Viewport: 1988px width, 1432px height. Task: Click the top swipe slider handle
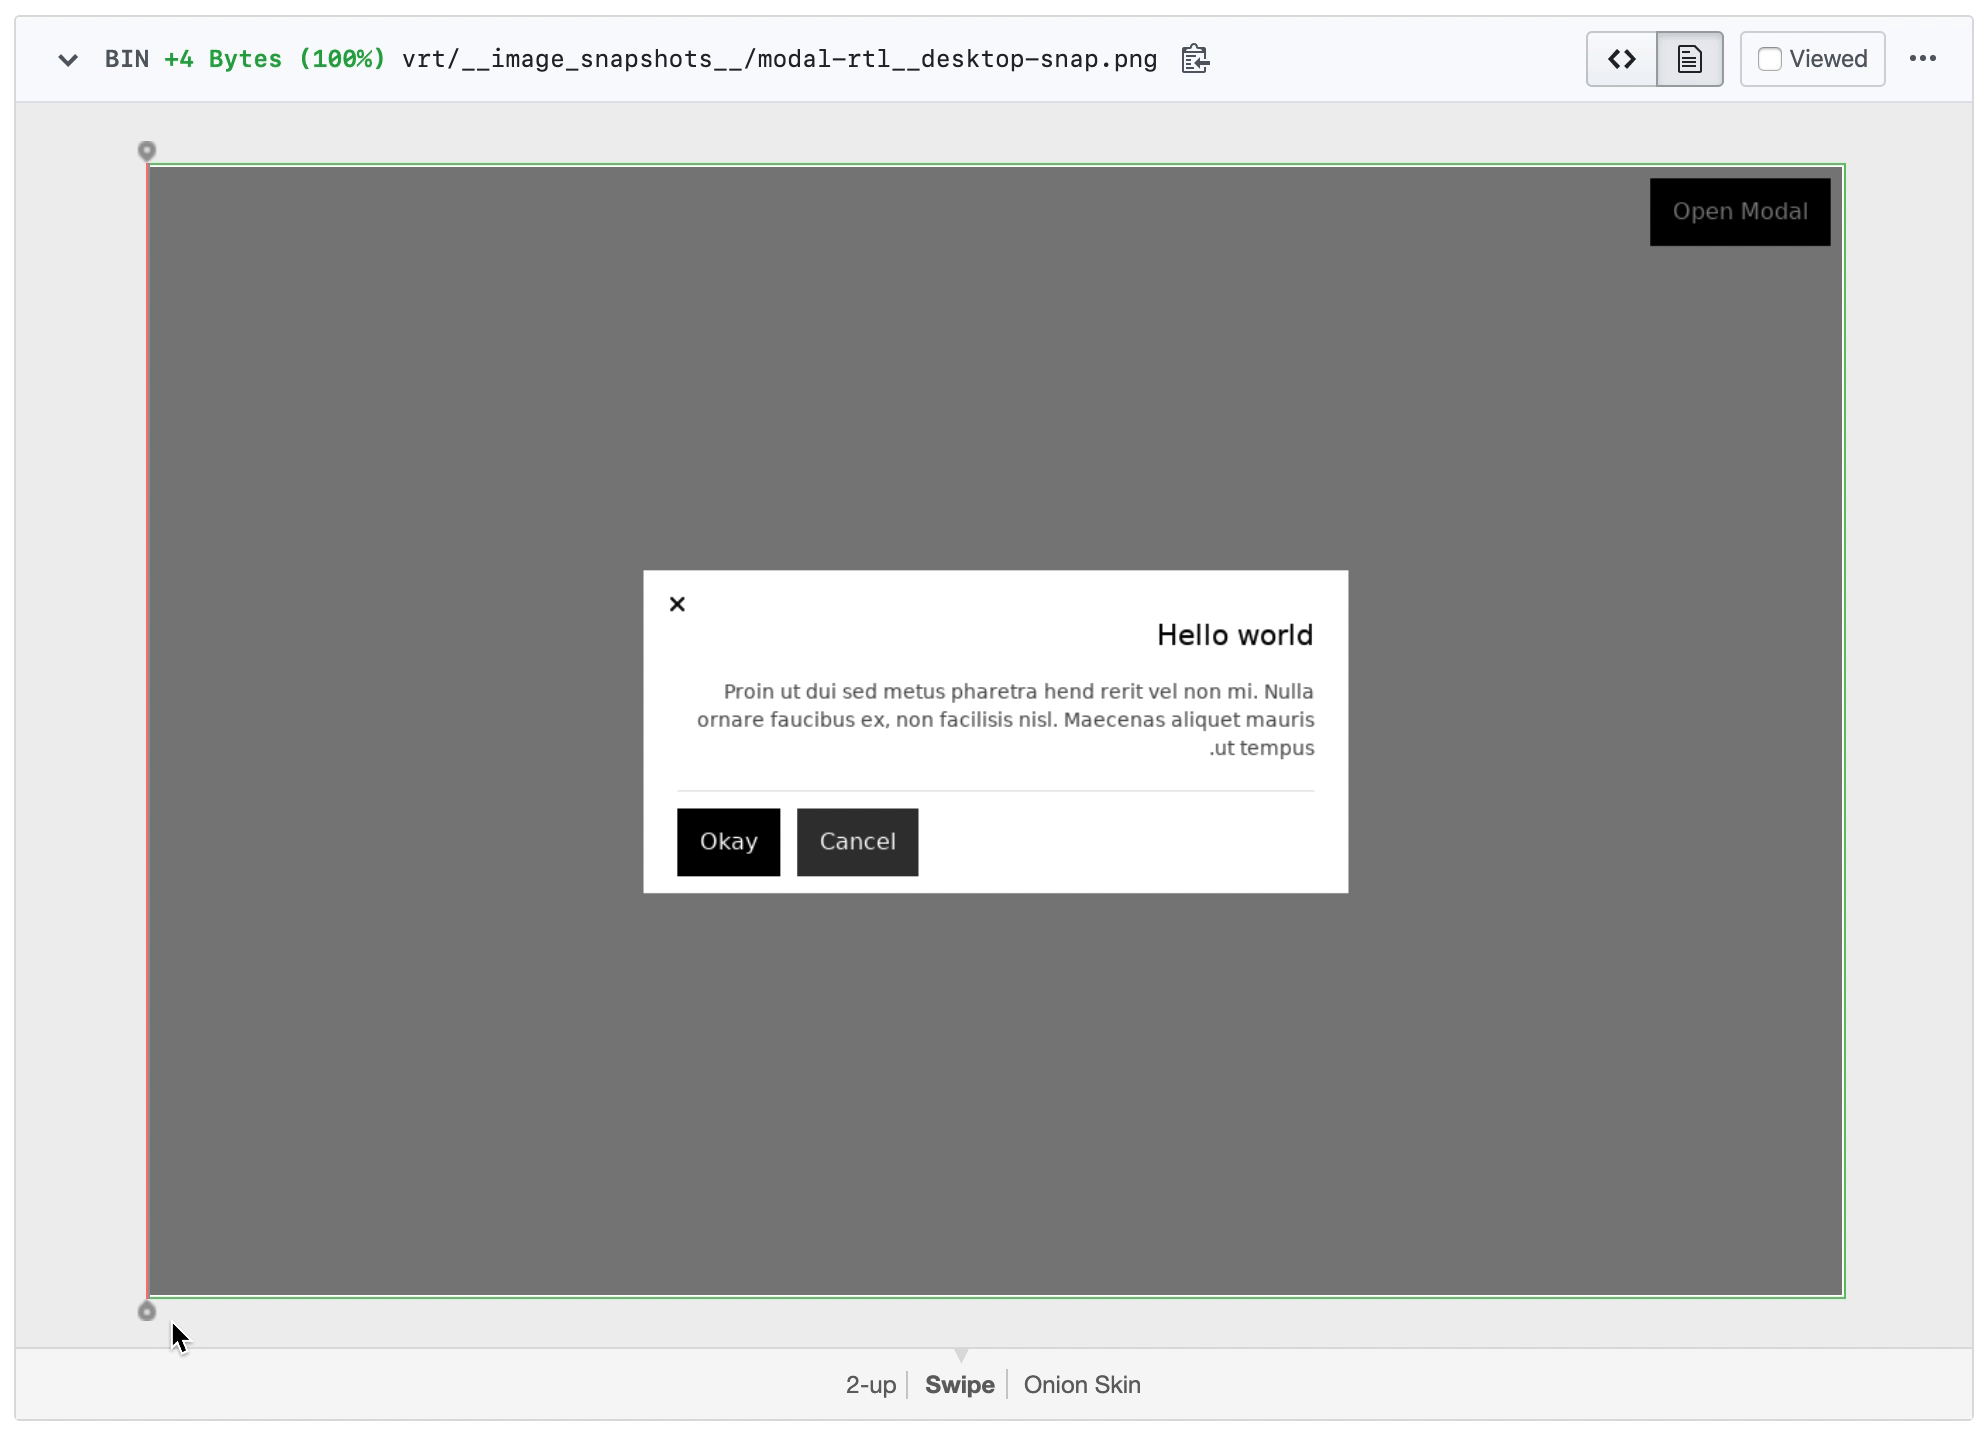point(147,150)
